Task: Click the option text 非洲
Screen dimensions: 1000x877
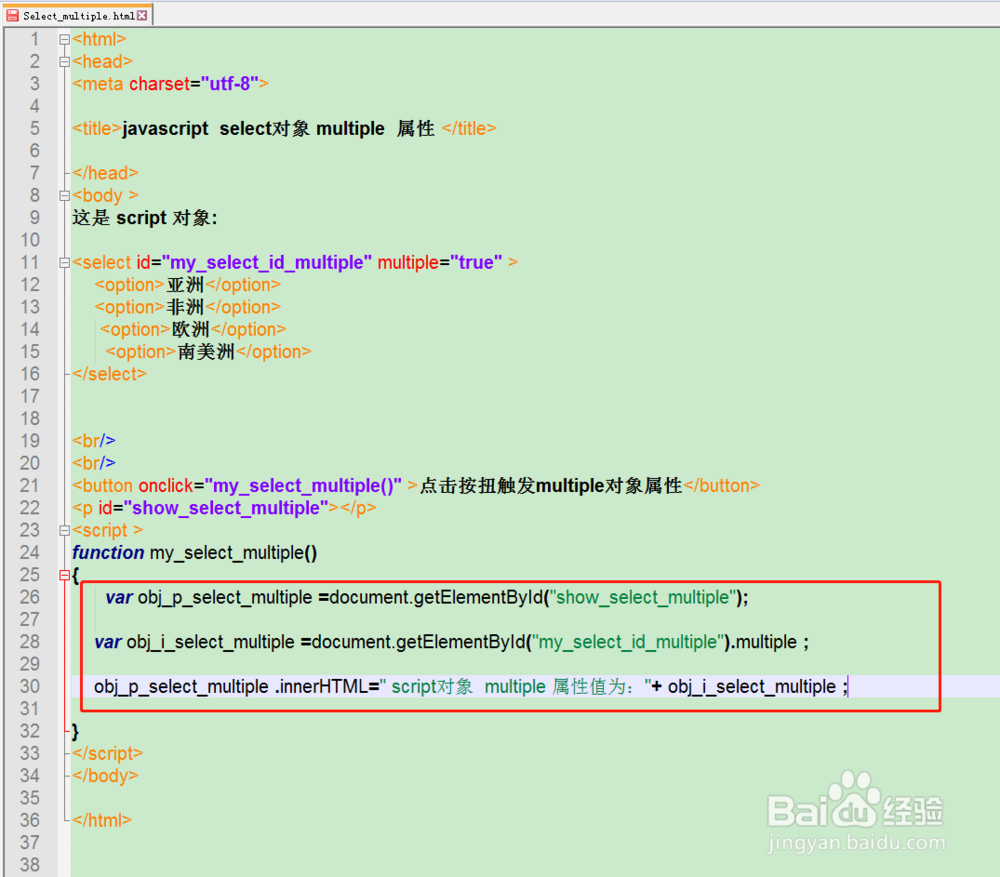Action: coord(185,307)
